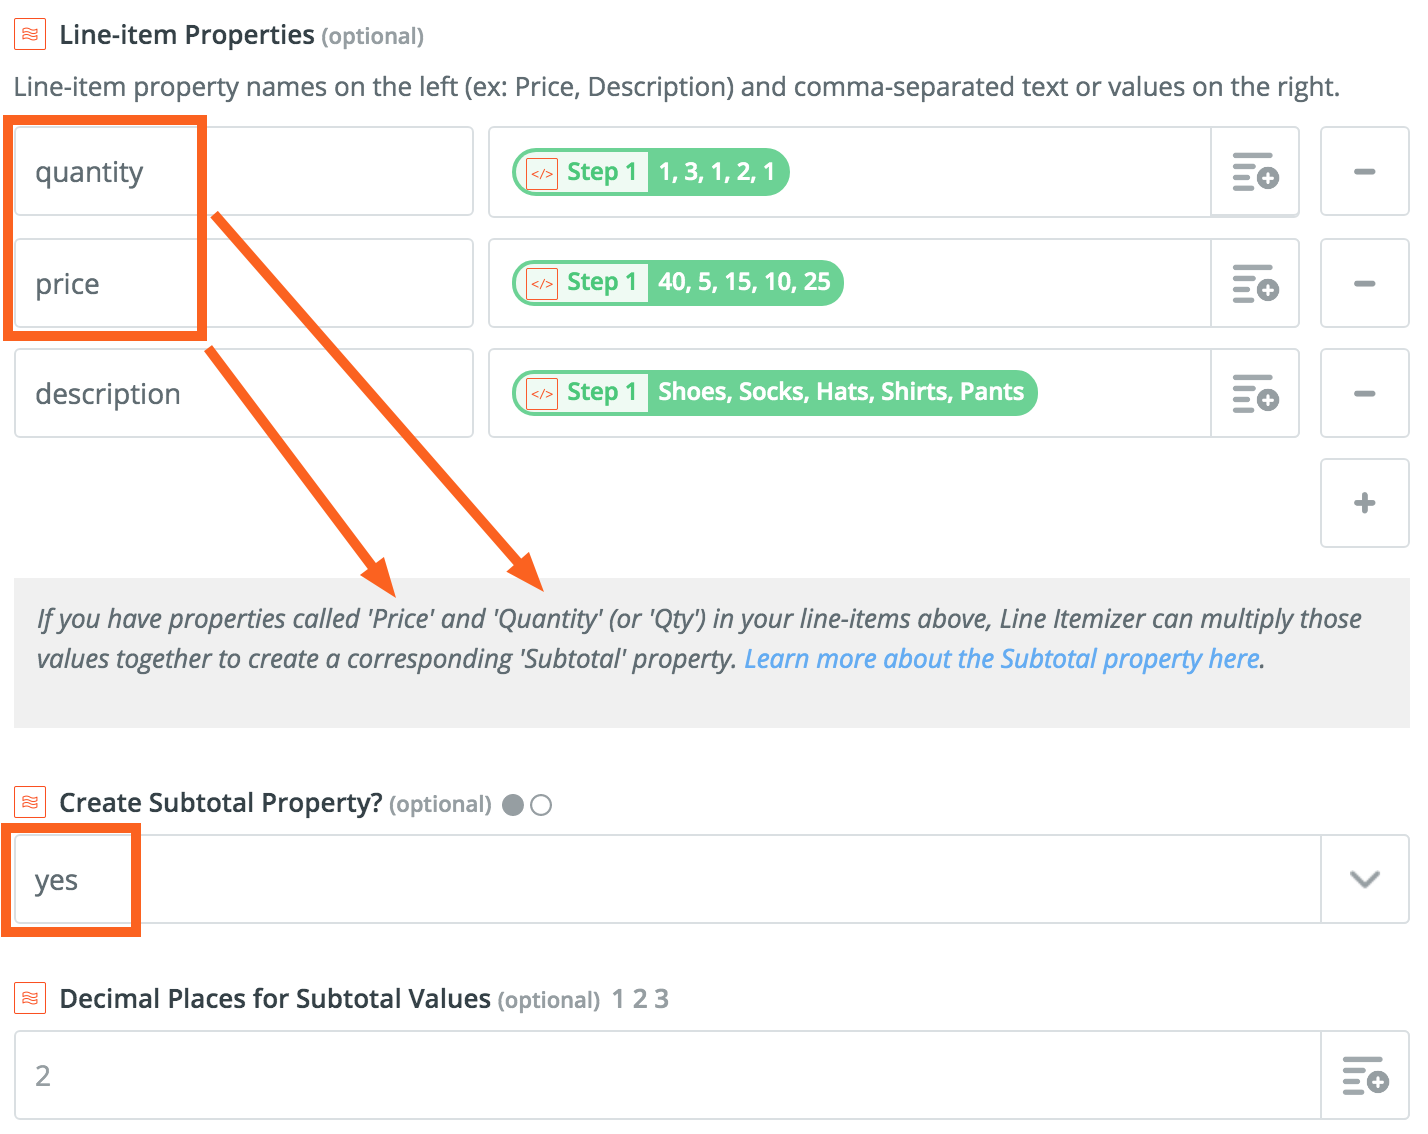Remove the description line-item row

click(x=1364, y=394)
